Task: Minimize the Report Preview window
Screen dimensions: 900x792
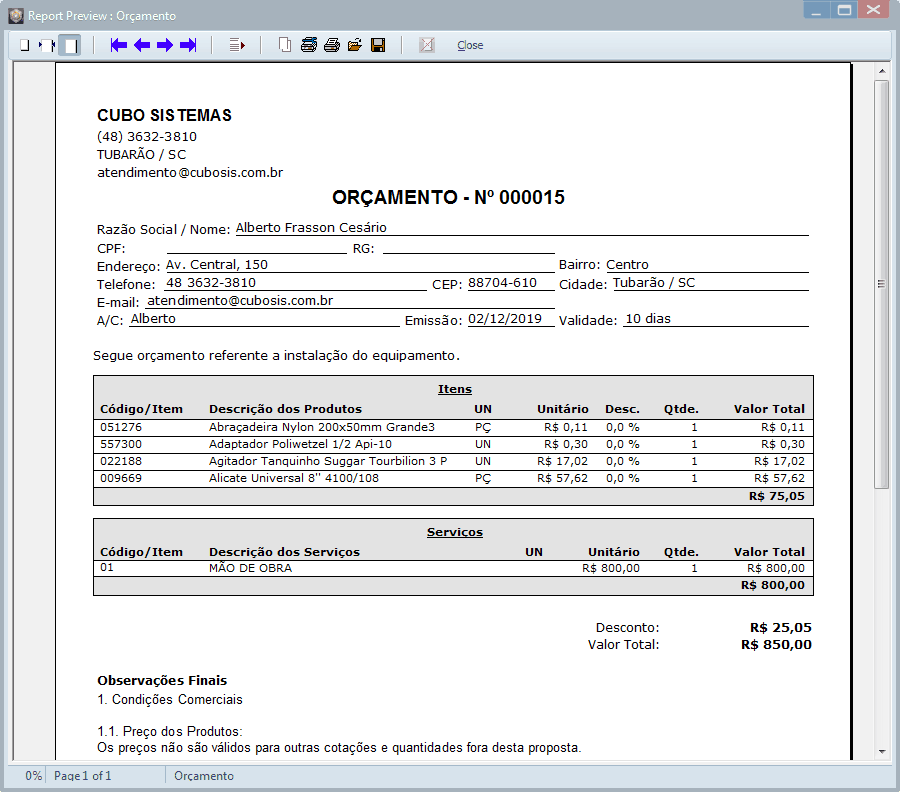Action: coord(816,10)
